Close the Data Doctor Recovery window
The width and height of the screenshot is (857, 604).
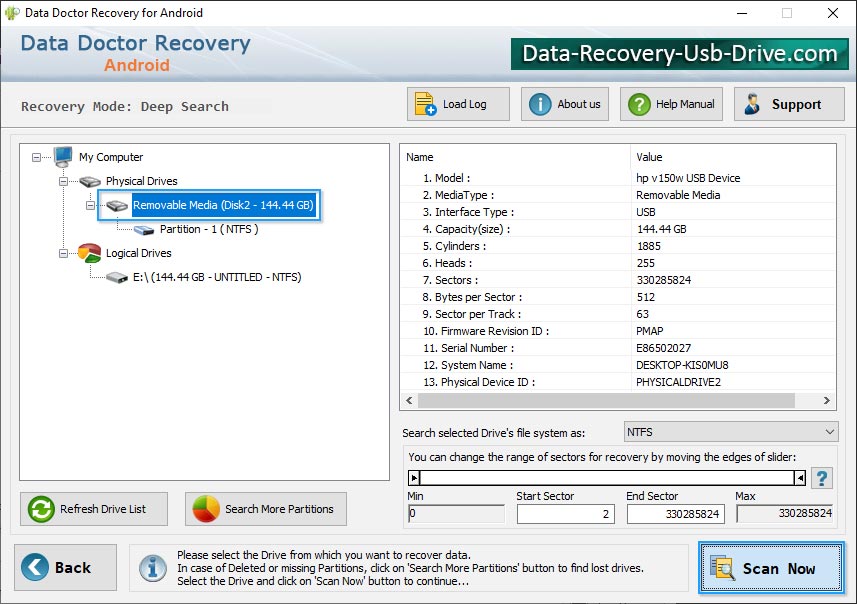(x=832, y=13)
